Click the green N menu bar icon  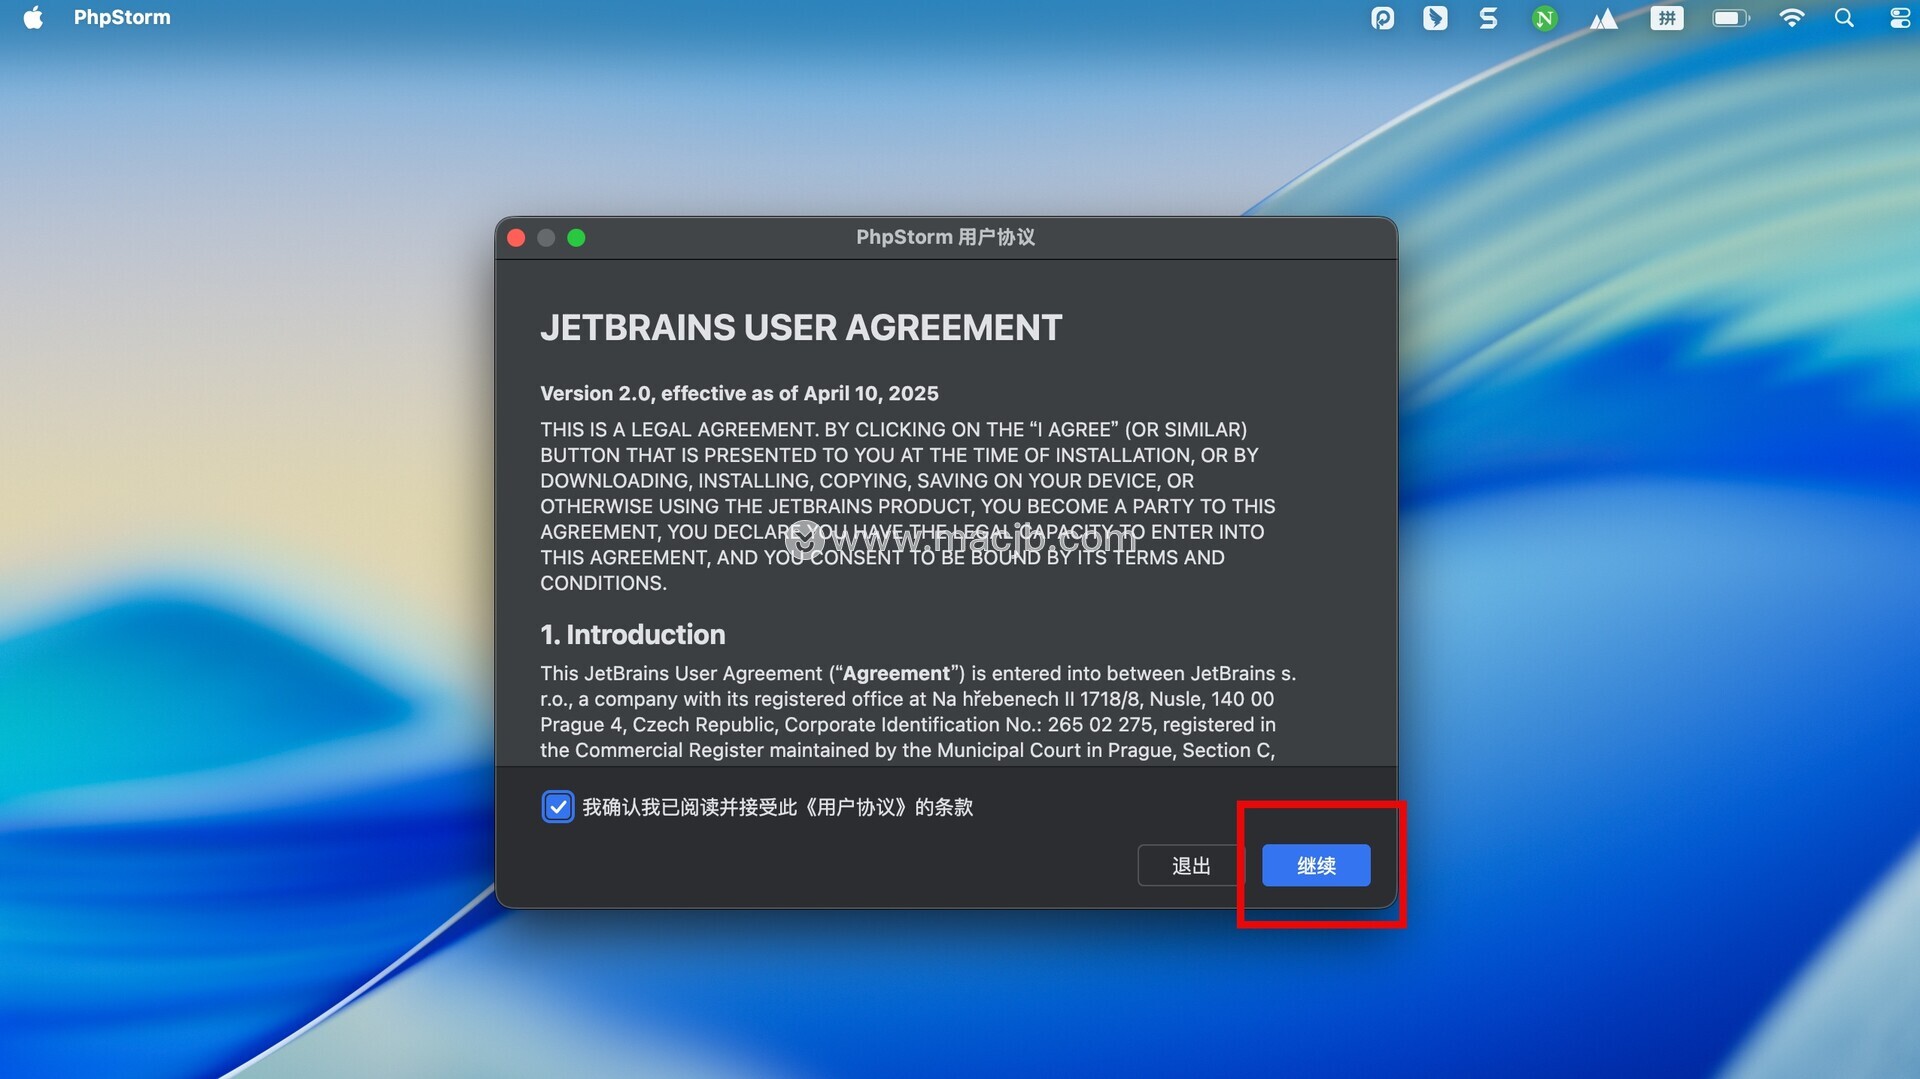click(x=1544, y=18)
